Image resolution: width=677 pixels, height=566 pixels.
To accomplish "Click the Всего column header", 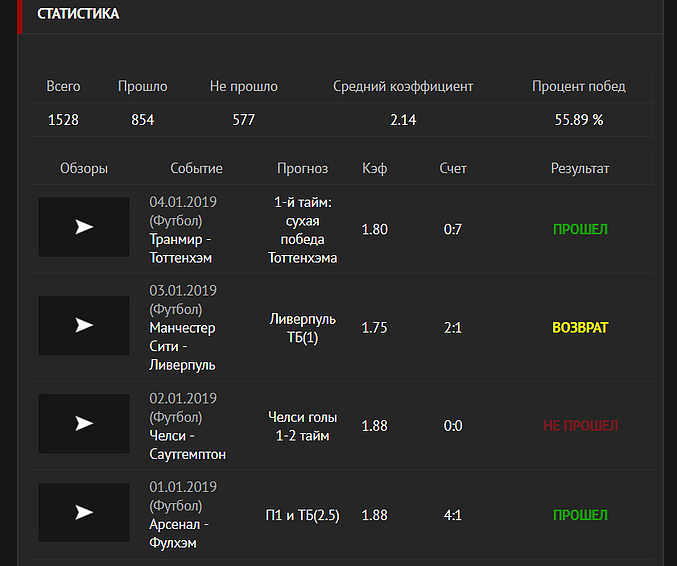I will coord(63,86).
